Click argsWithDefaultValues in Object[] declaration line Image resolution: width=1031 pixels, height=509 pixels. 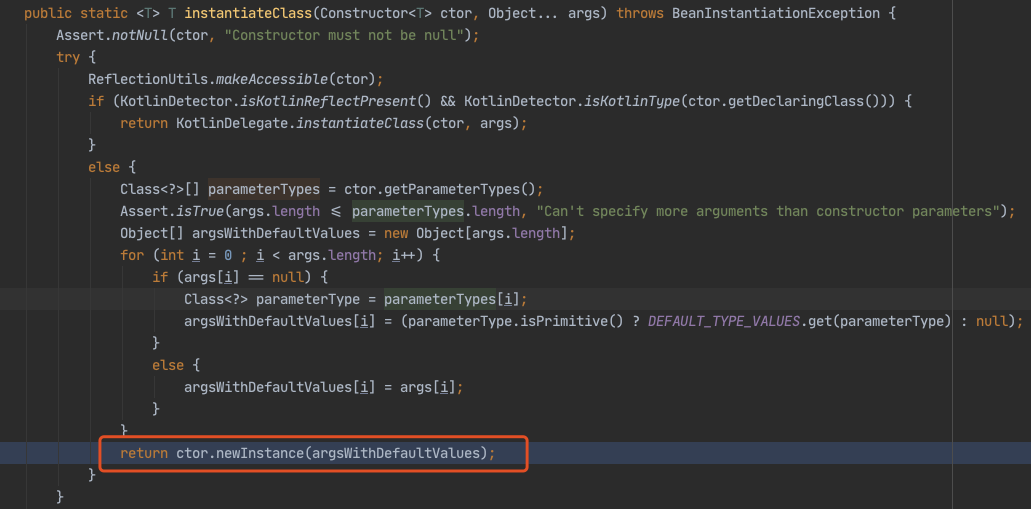pos(276,234)
